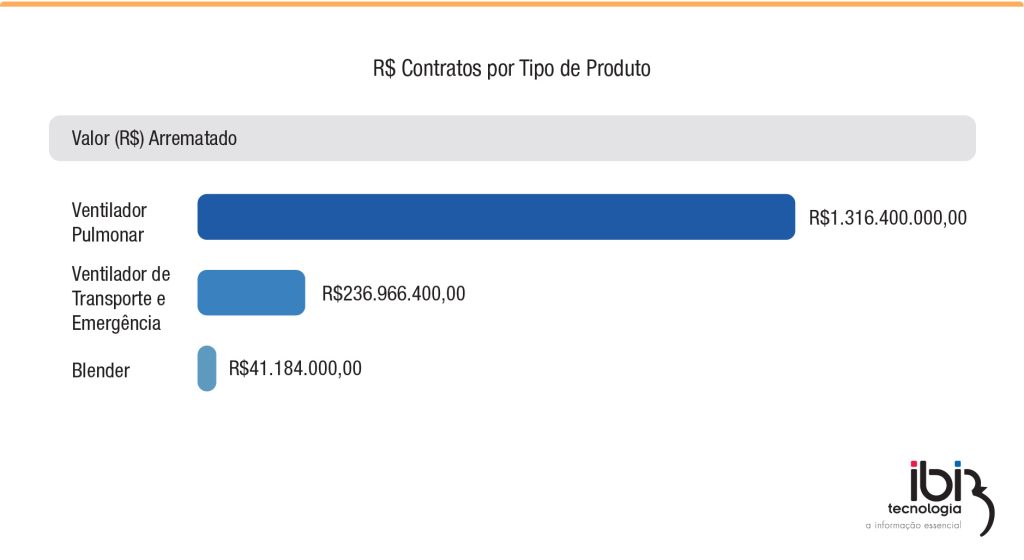Click the Blender category label
Image resolution: width=1024 pixels, height=560 pixels.
pyautogui.click(x=101, y=370)
